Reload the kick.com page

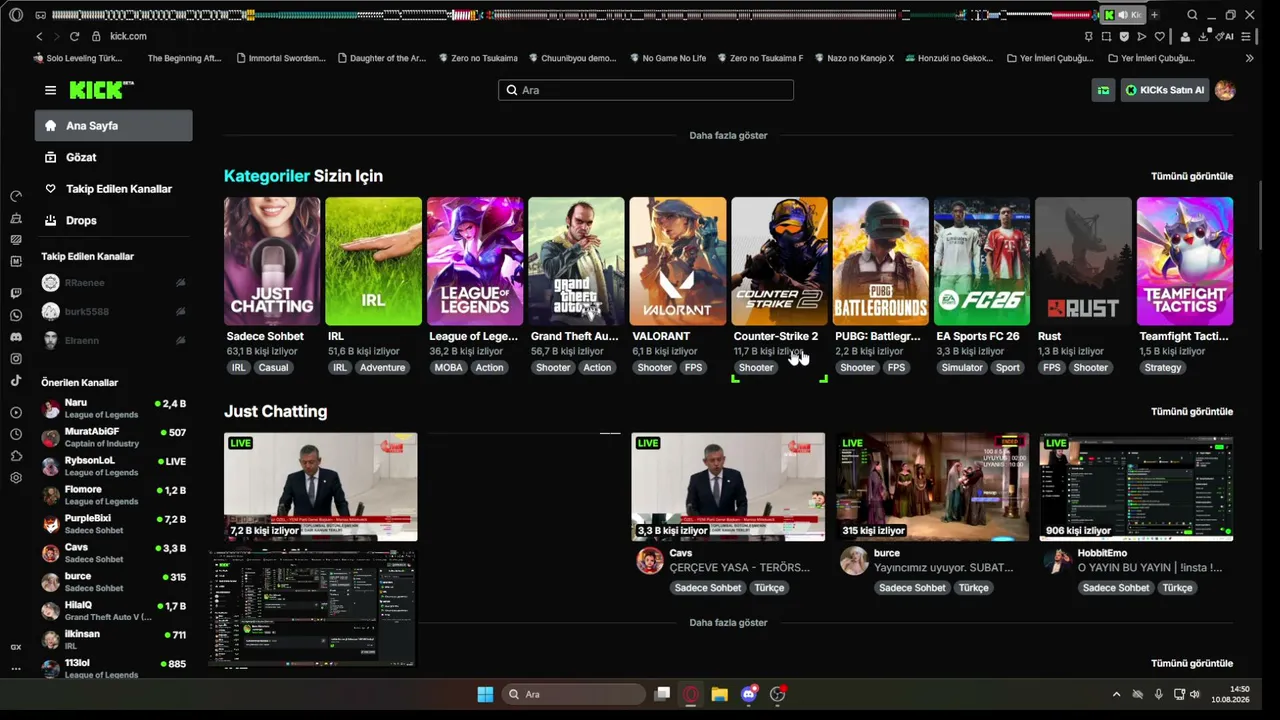pos(74,36)
